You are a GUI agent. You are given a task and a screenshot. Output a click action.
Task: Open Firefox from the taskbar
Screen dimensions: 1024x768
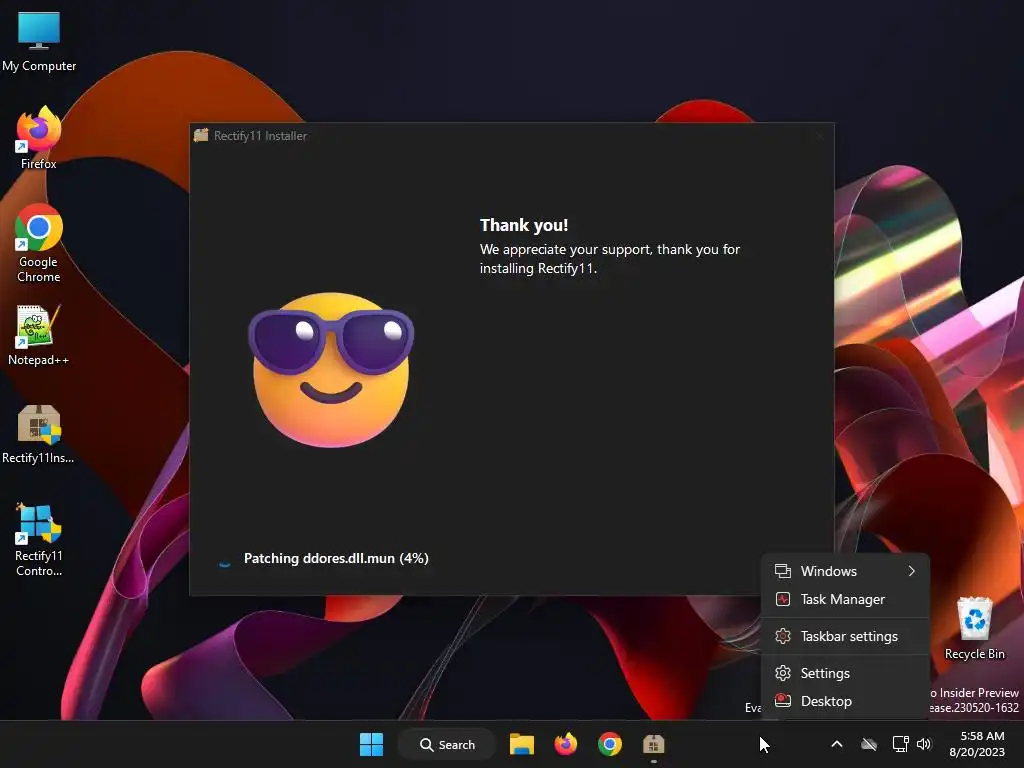pyautogui.click(x=566, y=744)
